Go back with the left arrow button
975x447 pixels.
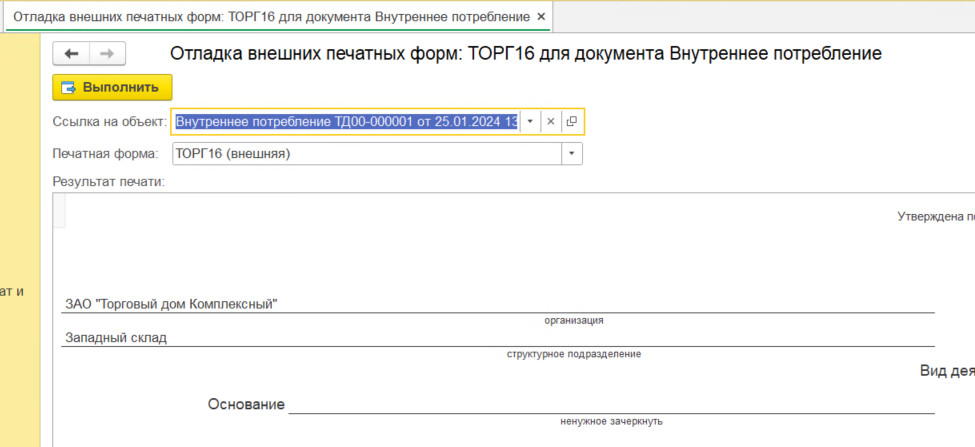(x=72, y=53)
